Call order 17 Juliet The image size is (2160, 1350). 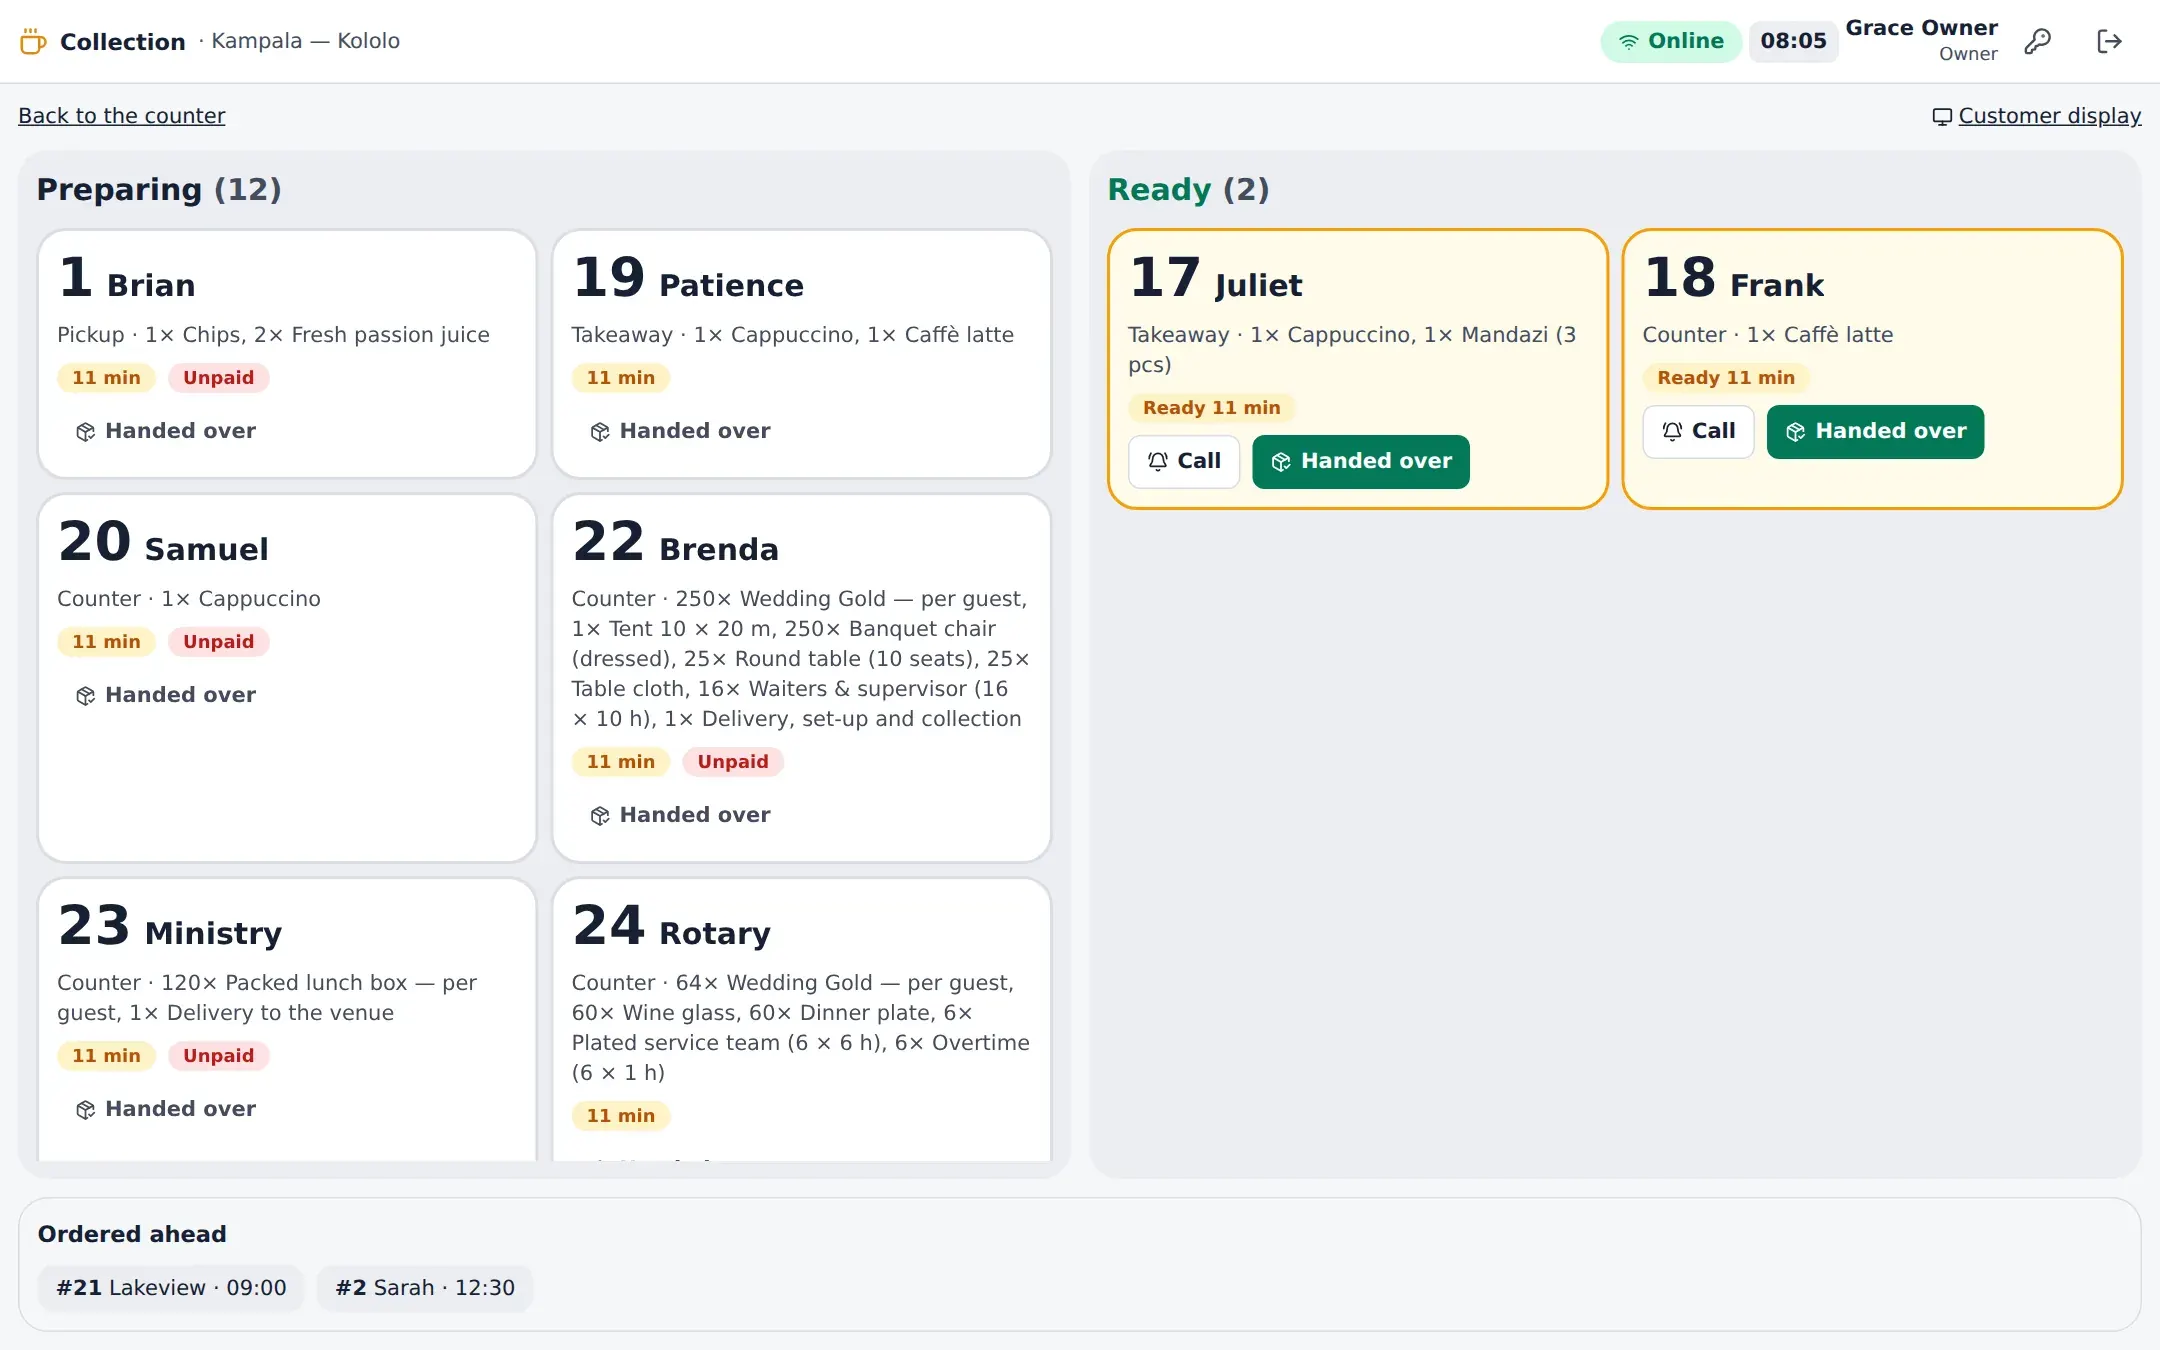coord(1184,461)
